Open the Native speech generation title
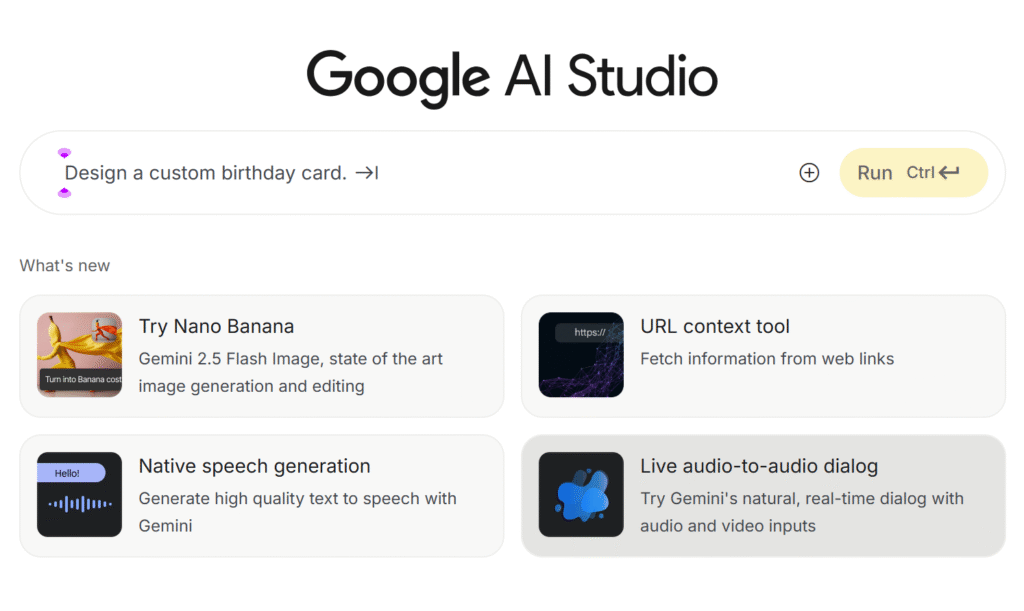Viewport: 1024px width, 611px height. pos(255,466)
